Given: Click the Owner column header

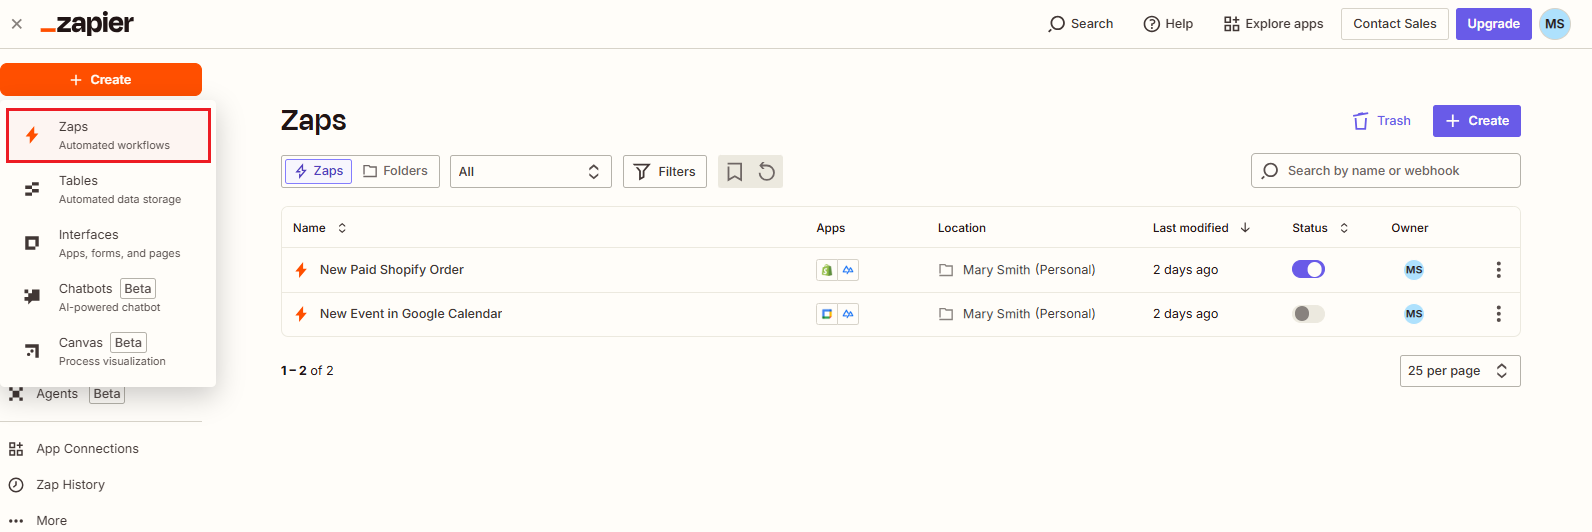Looking at the screenshot, I should (x=1410, y=228).
